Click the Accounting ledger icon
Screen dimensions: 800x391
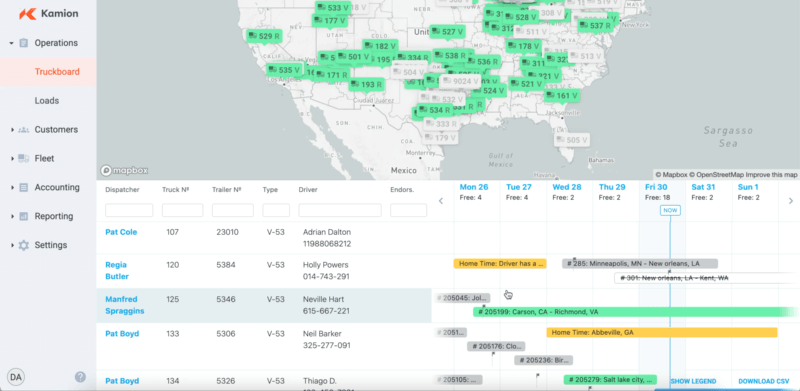[23, 187]
